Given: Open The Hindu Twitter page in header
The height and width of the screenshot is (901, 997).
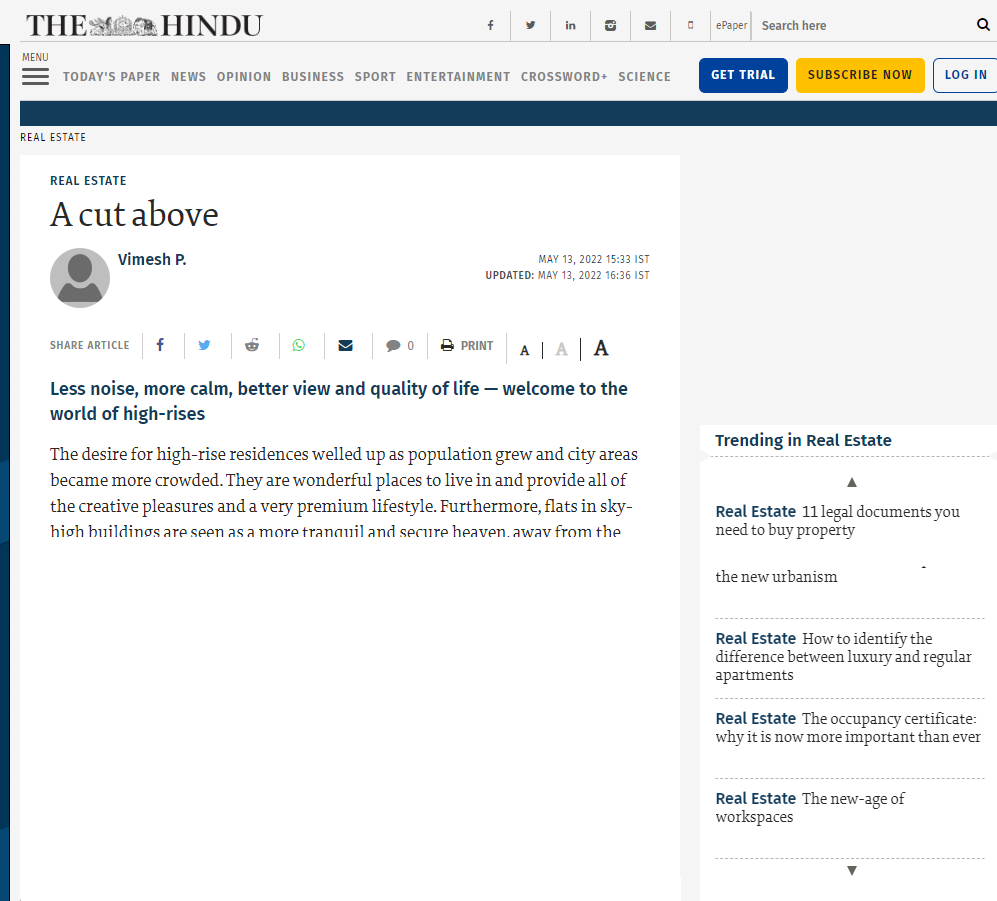Looking at the screenshot, I should [530, 25].
